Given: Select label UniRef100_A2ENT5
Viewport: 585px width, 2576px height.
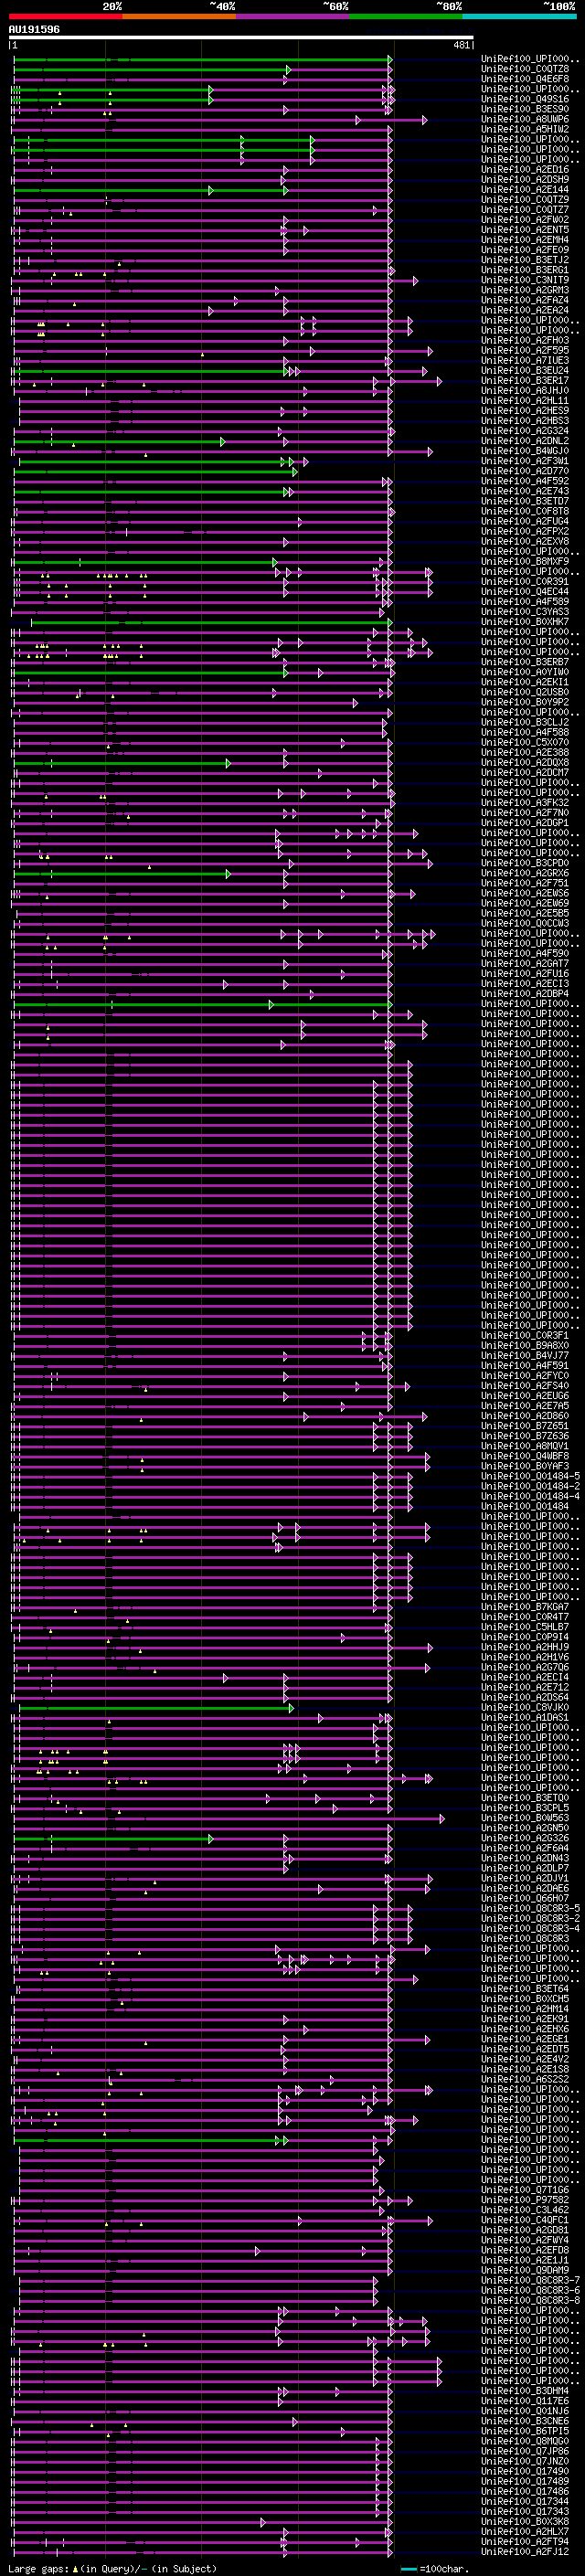Looking at the screenshot, I should 525,230.
